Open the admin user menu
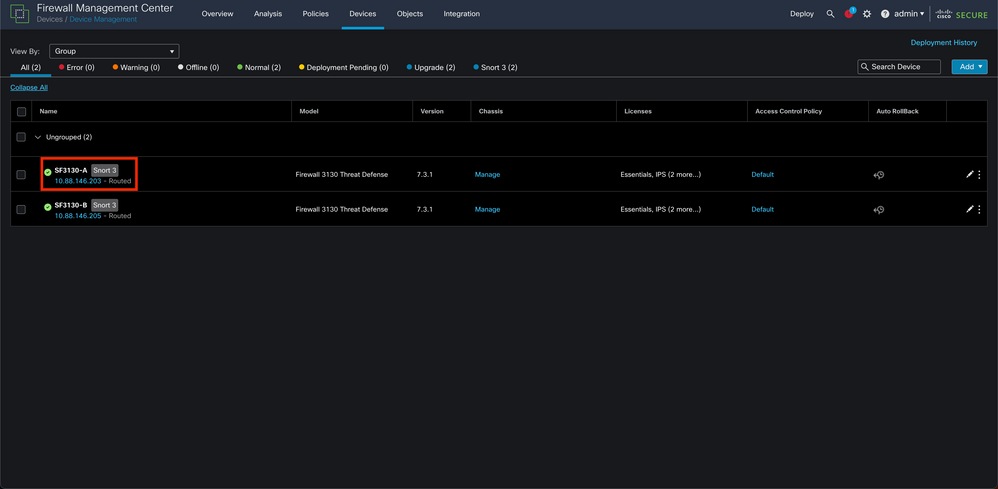This screenshot has height=489, width=998. pyautogui.click(x=908, y=14)
